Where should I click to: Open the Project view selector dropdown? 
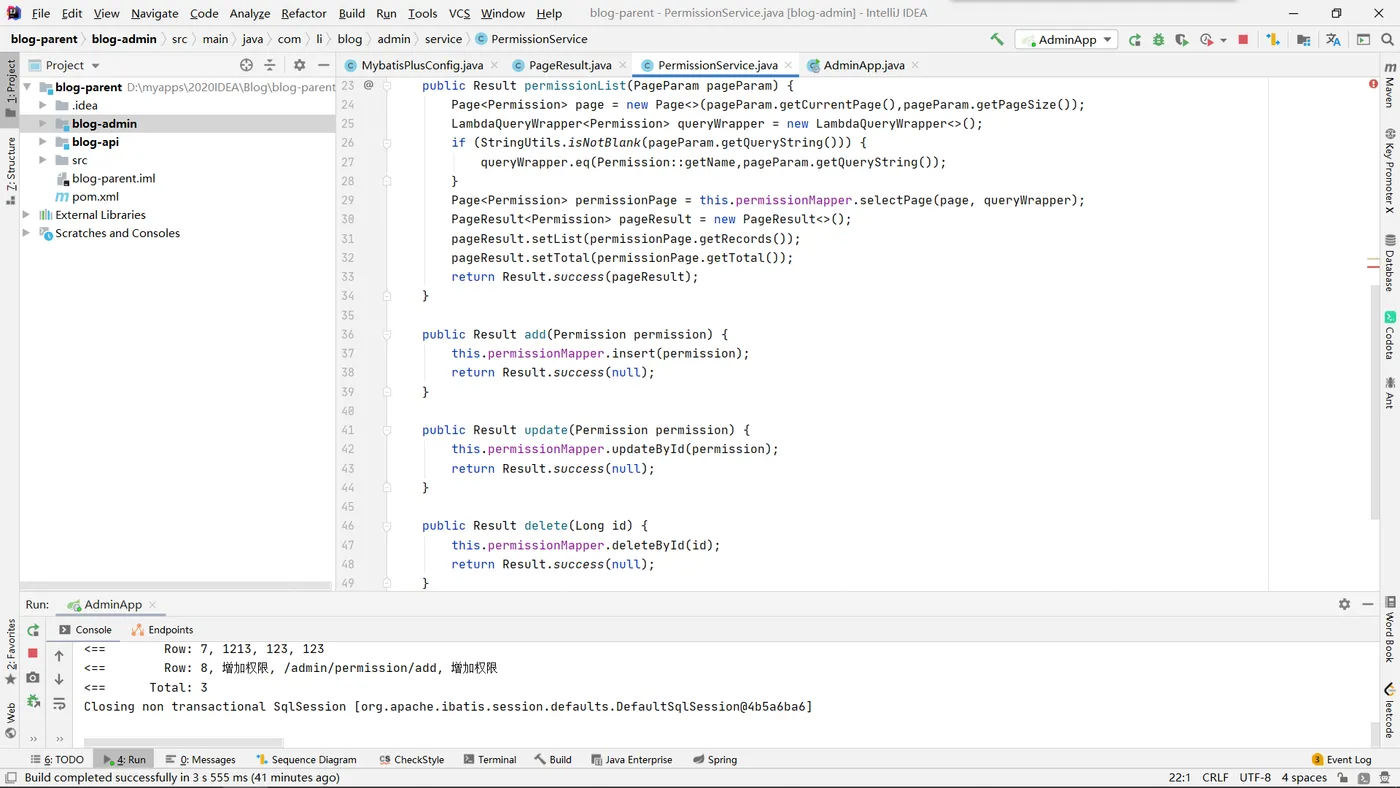coord(65,65)
